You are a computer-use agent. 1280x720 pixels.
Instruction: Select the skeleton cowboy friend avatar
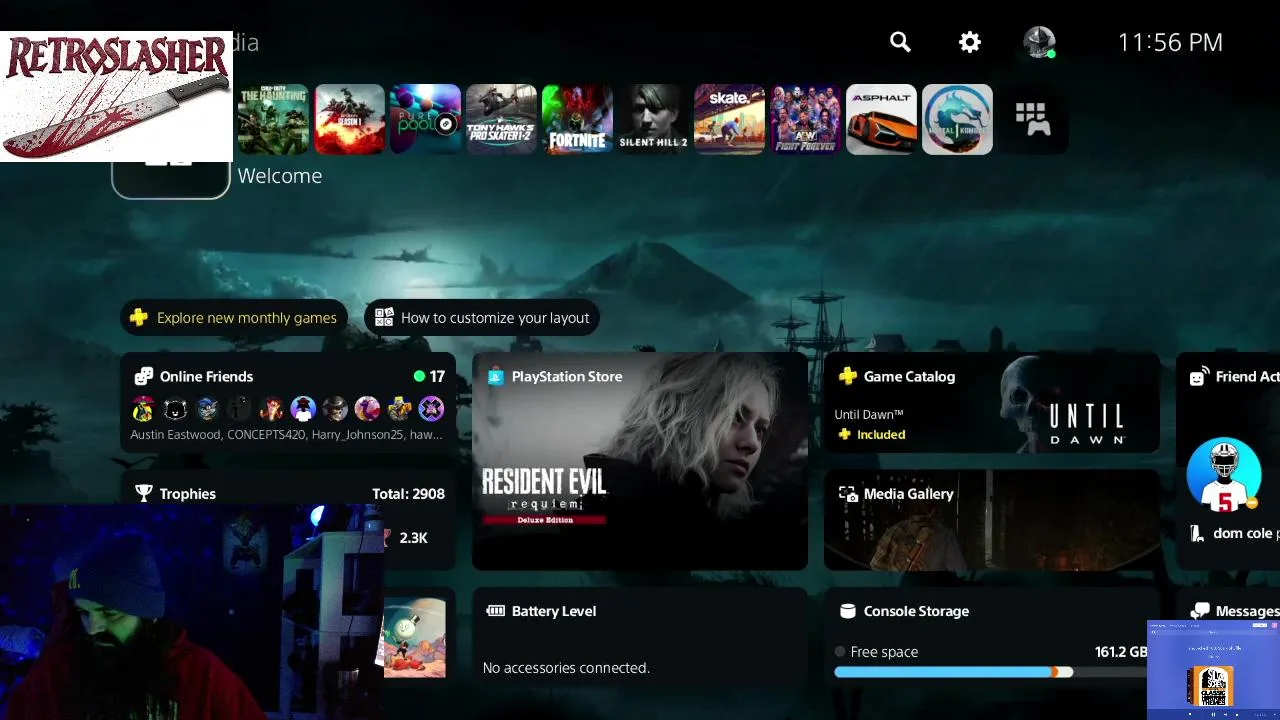click(x=335, y=408)
